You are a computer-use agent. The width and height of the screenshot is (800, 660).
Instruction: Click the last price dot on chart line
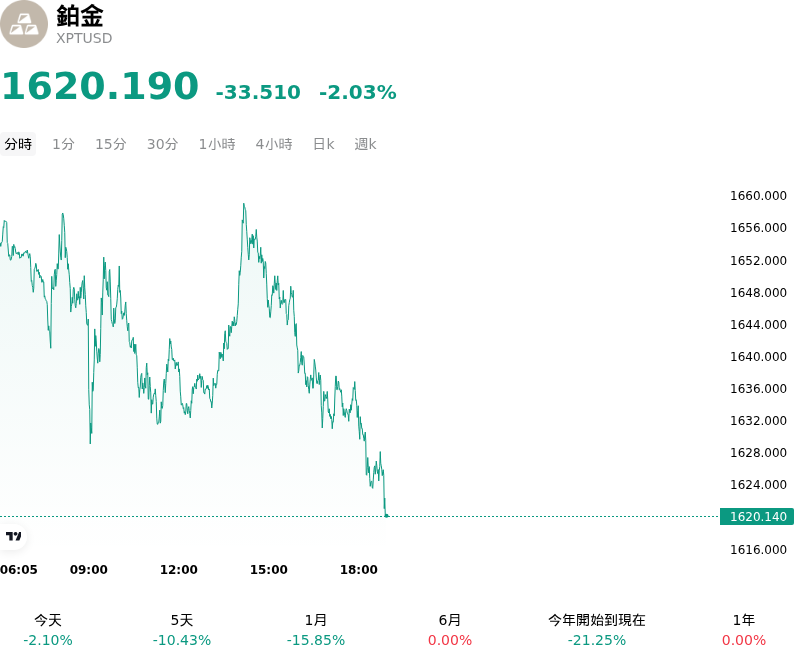pyautogui.click(x=386, y=516)
